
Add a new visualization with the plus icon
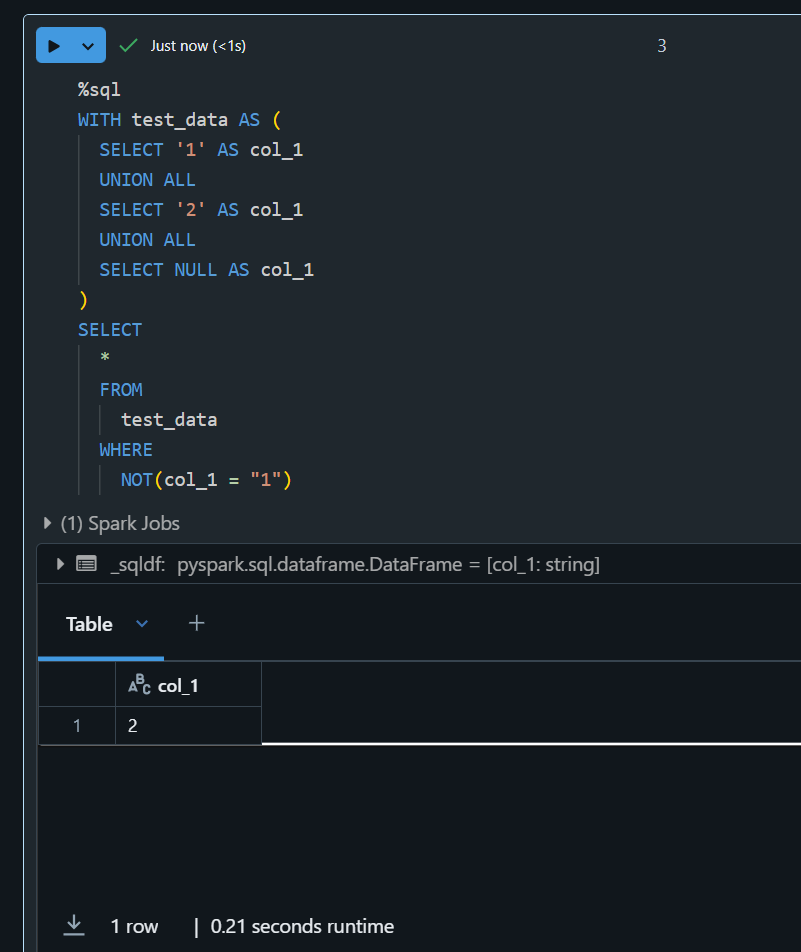click(196, 623)
